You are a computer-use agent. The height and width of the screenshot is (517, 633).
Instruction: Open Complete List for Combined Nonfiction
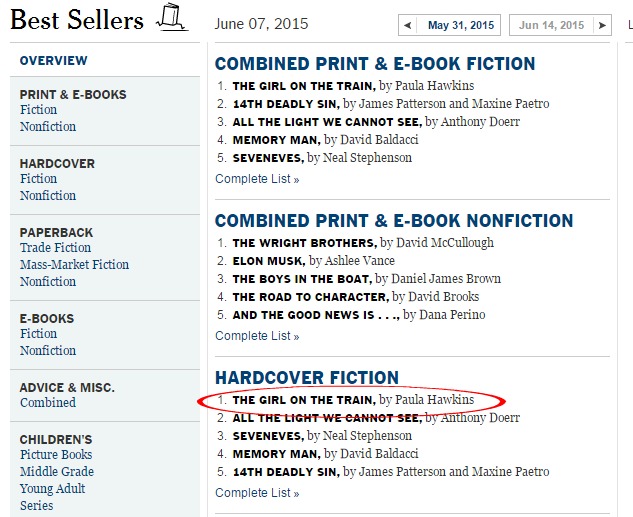(257, 336)
